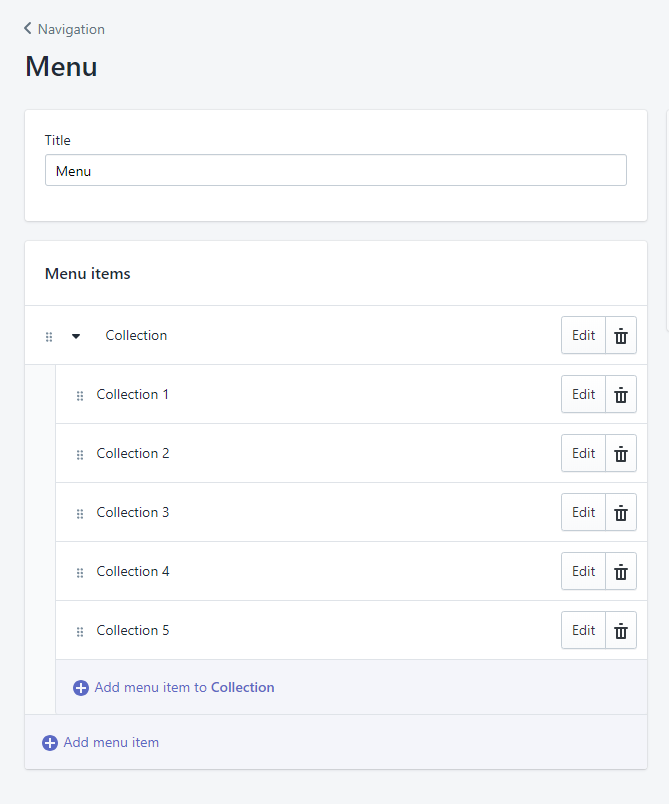Click trash icon for Collection 1
Screen dimensions: 669x804
point(621,395)
